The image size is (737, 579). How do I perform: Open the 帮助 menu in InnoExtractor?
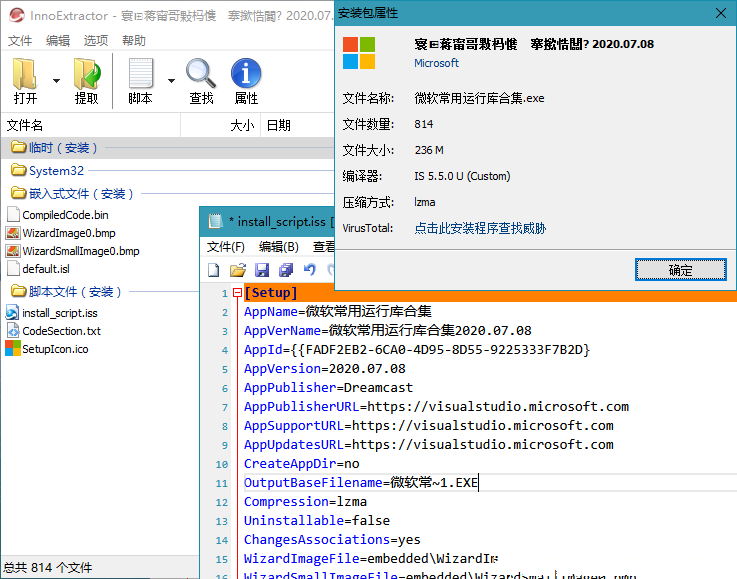(134, 41)
